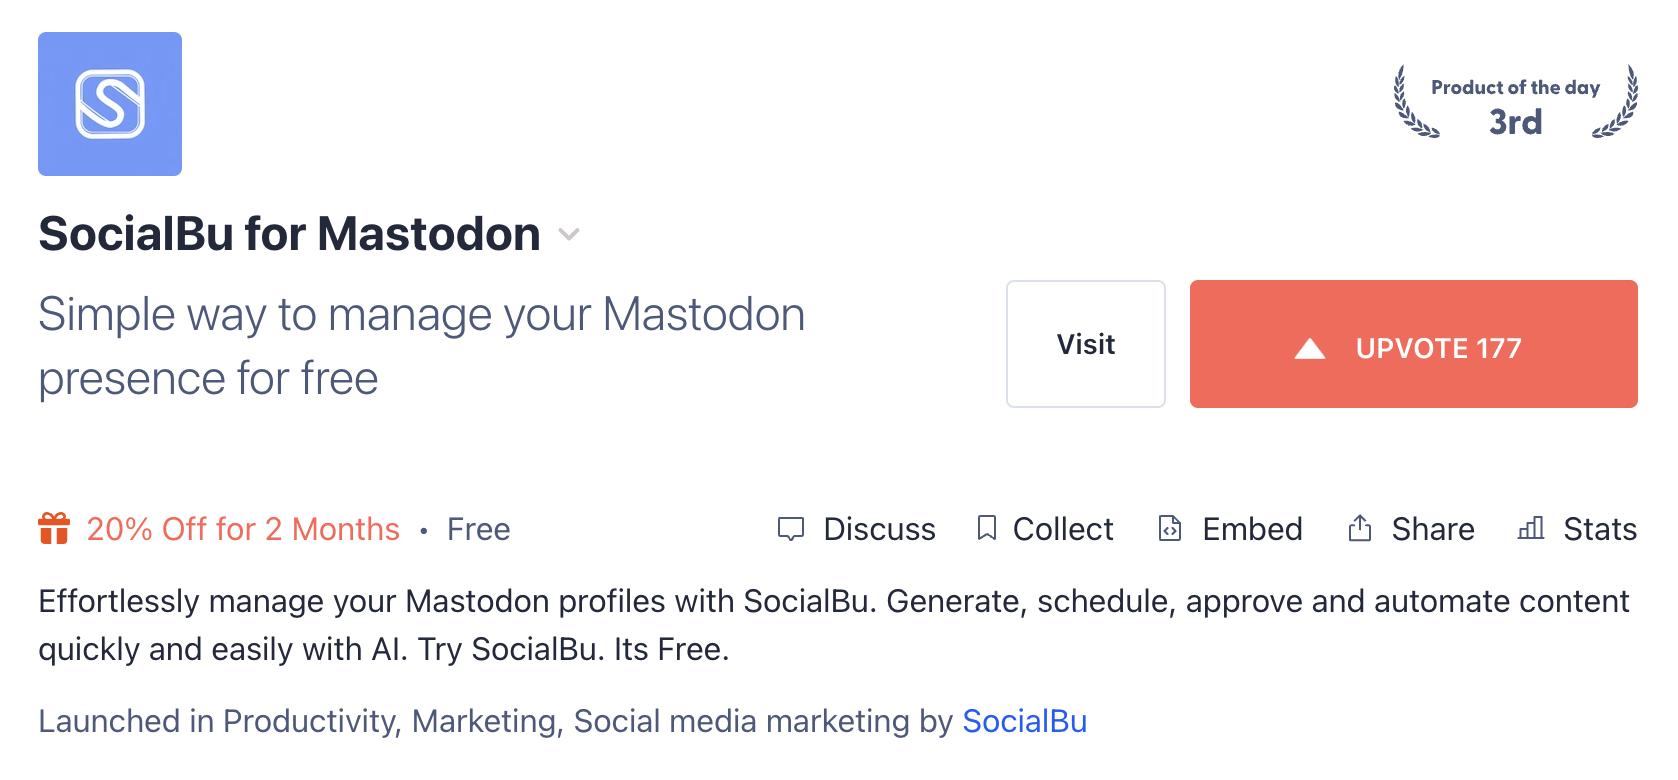Click the Visit button
1678x780 pixels.
1086,344
